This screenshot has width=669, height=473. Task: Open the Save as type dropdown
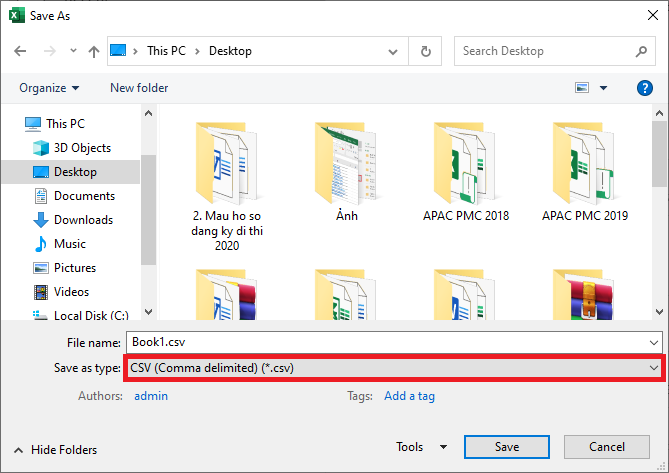394,368
